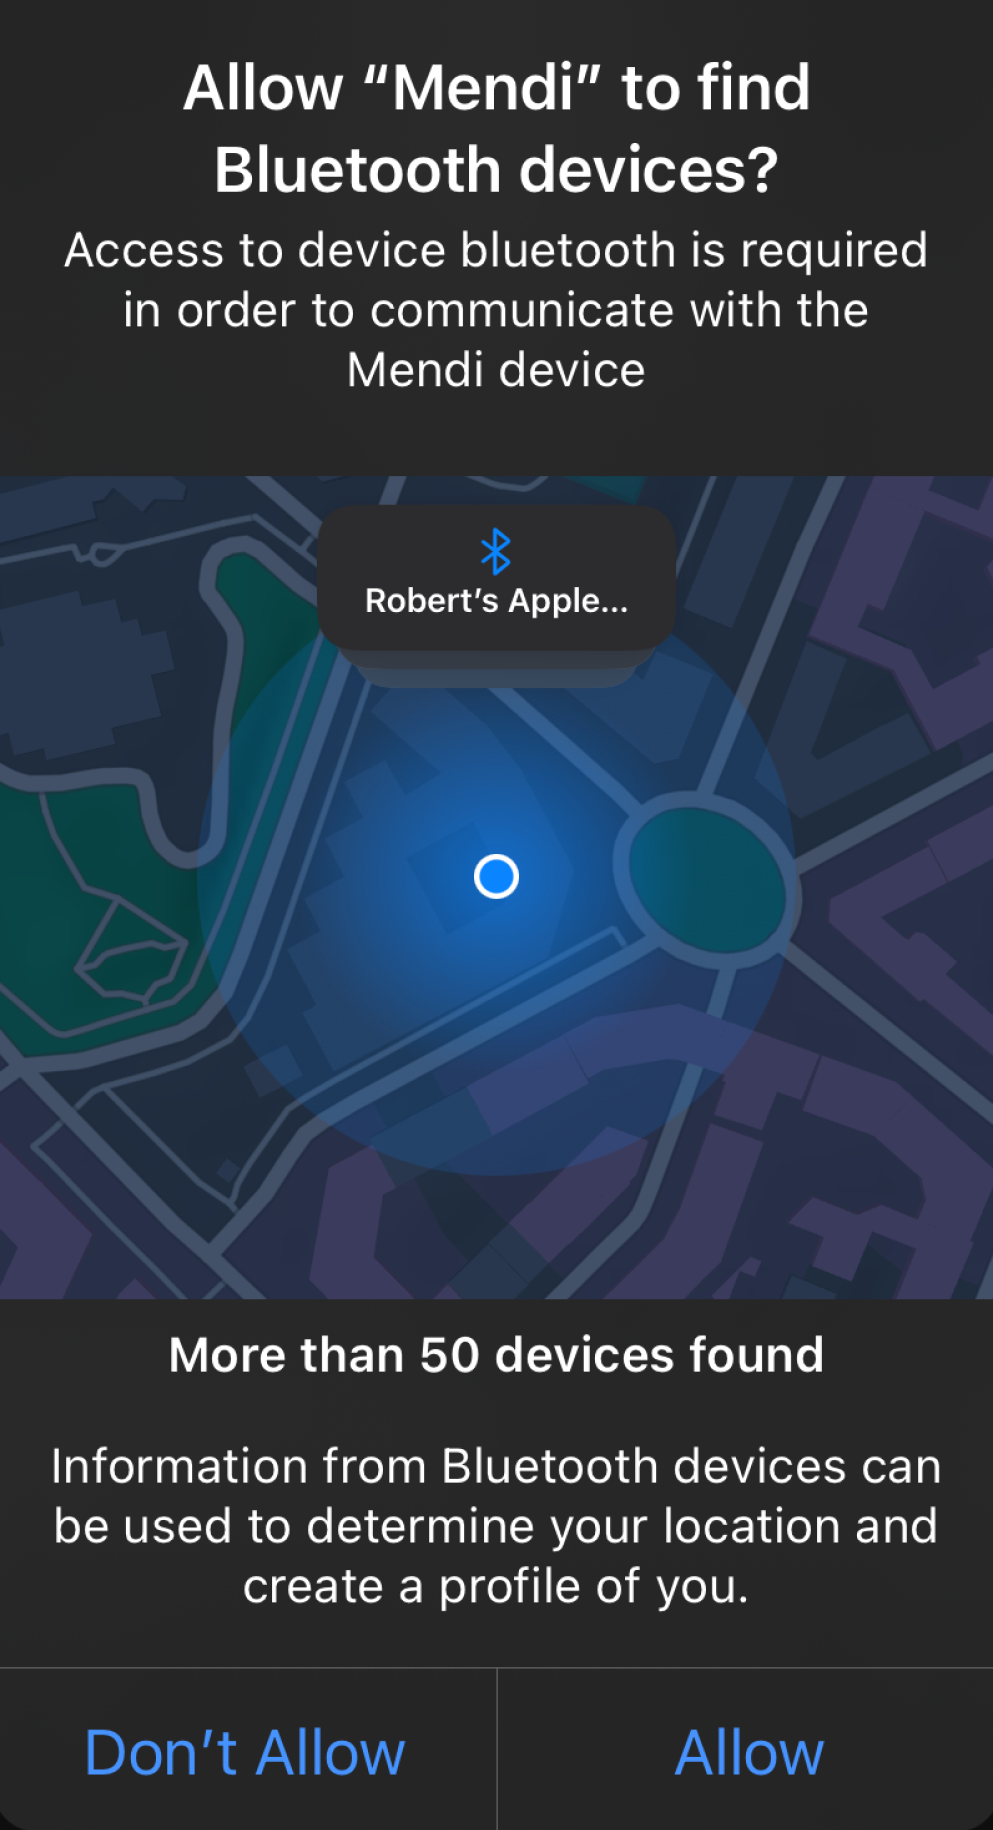
Task: Click Information from Bluetooth devices can text
Action: click(497, 1467)
